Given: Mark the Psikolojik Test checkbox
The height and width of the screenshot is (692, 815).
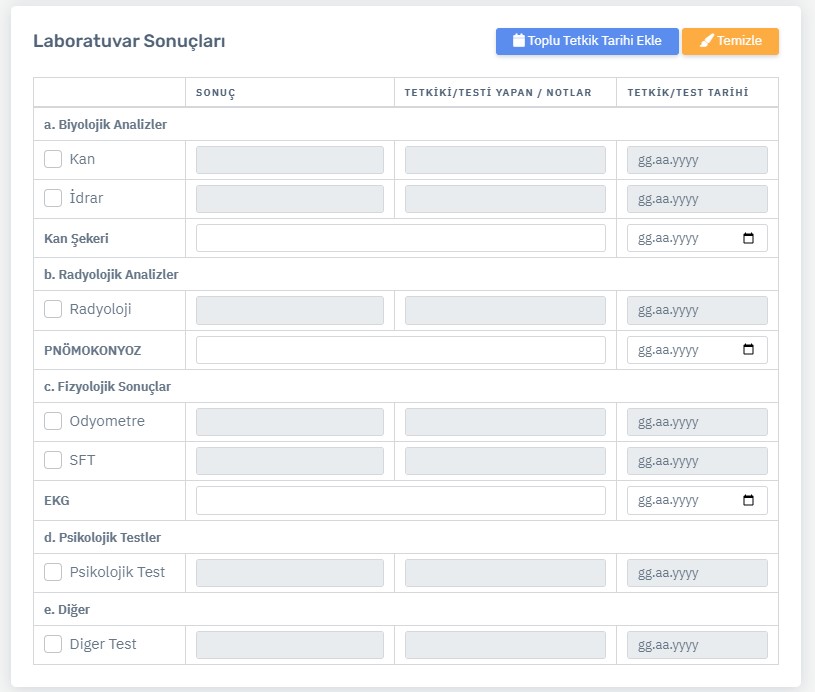Looking at the screenshot, I should point(53,572).
